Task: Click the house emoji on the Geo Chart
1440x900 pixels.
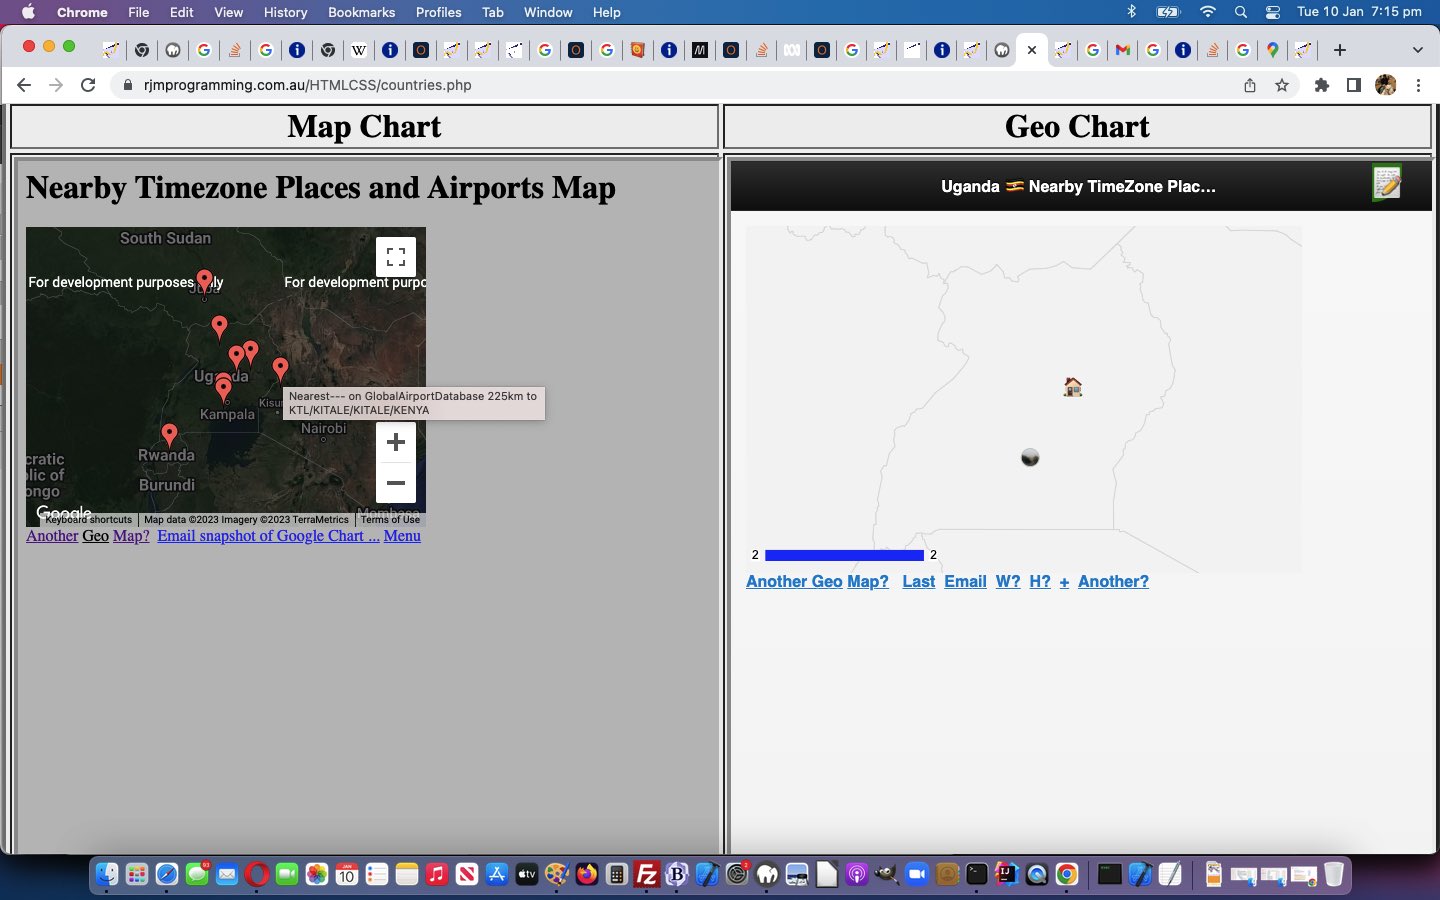Action: pos(1073,387)
